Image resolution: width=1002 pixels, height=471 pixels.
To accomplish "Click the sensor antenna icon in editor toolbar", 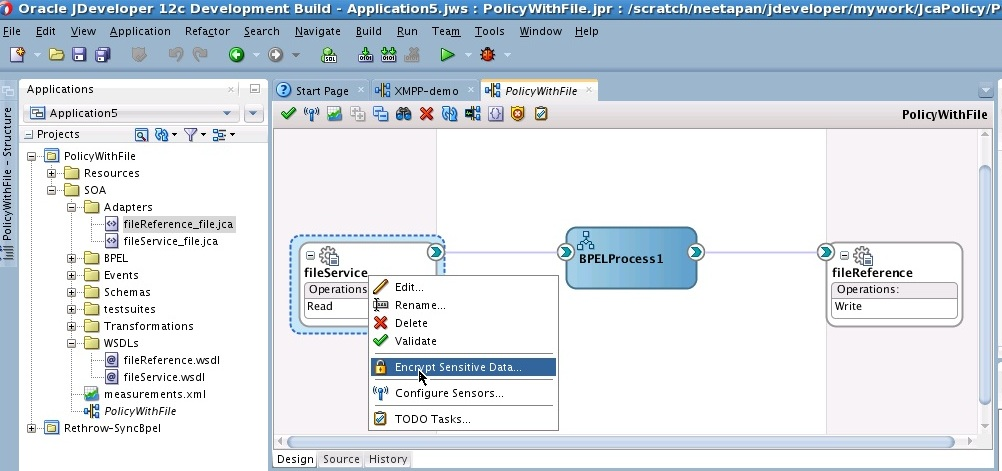I will click(x=311, y=114).
